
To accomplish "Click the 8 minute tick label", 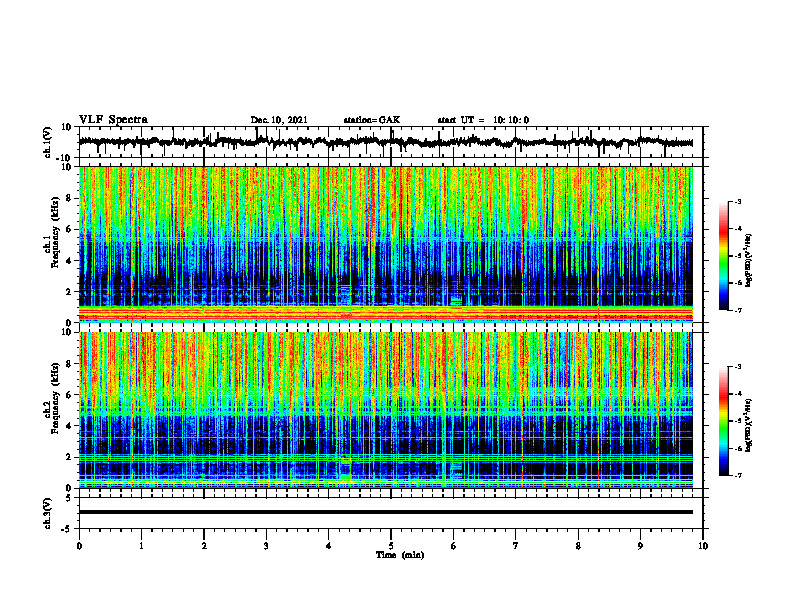I will click(x=578, y=546).
